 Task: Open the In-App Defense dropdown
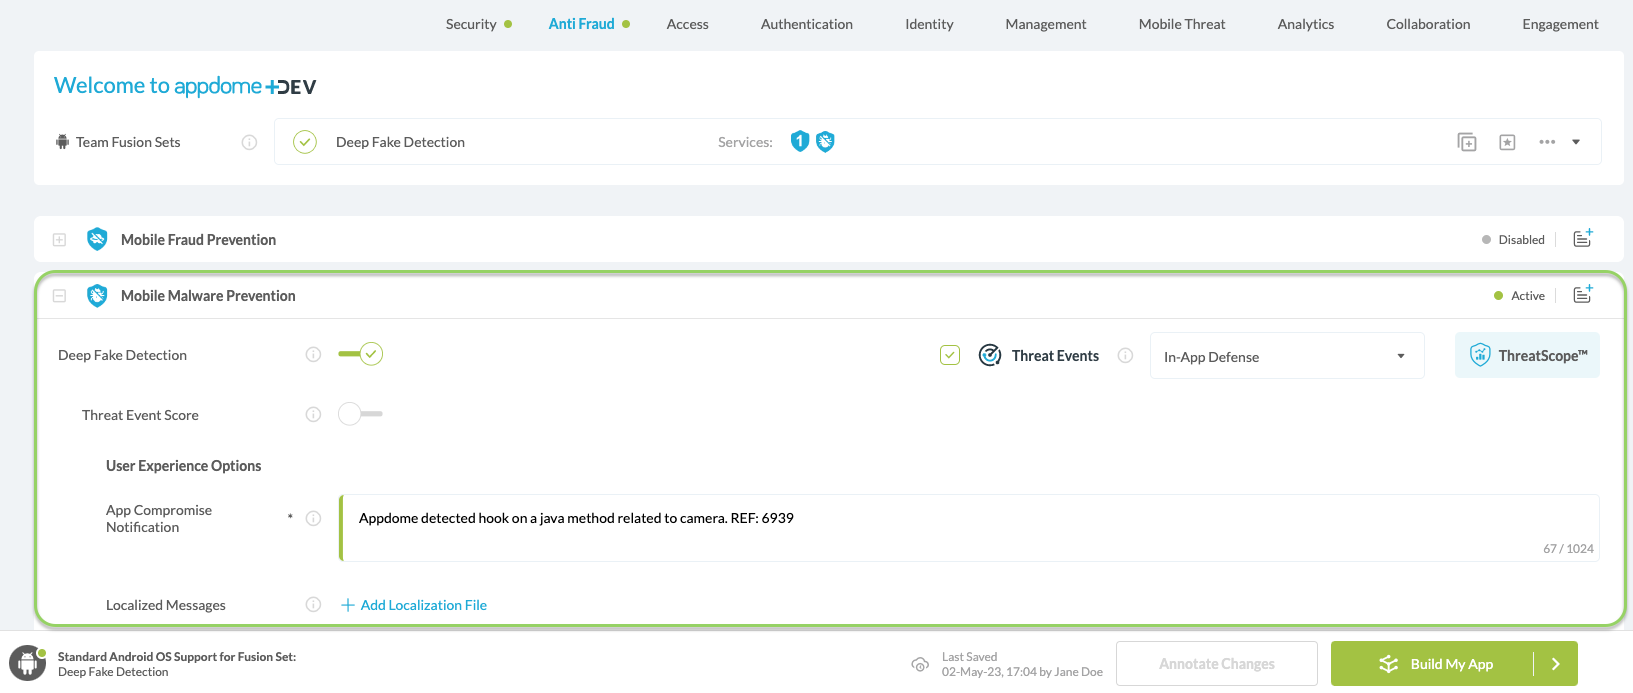point(1286,356)
